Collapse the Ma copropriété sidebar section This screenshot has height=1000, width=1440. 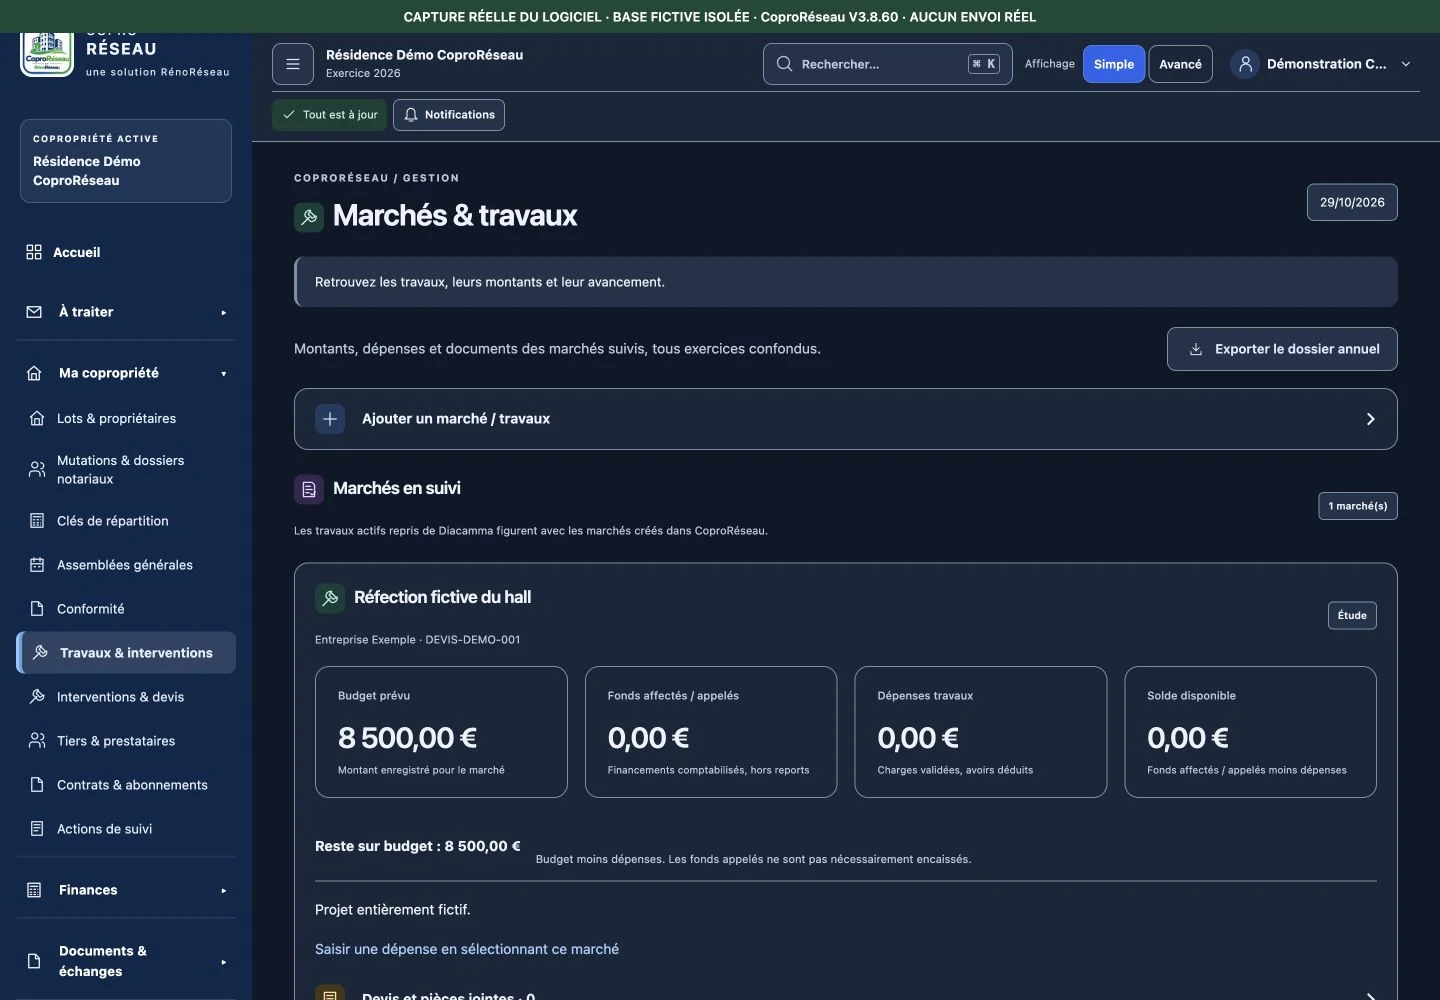click(126, 373)
